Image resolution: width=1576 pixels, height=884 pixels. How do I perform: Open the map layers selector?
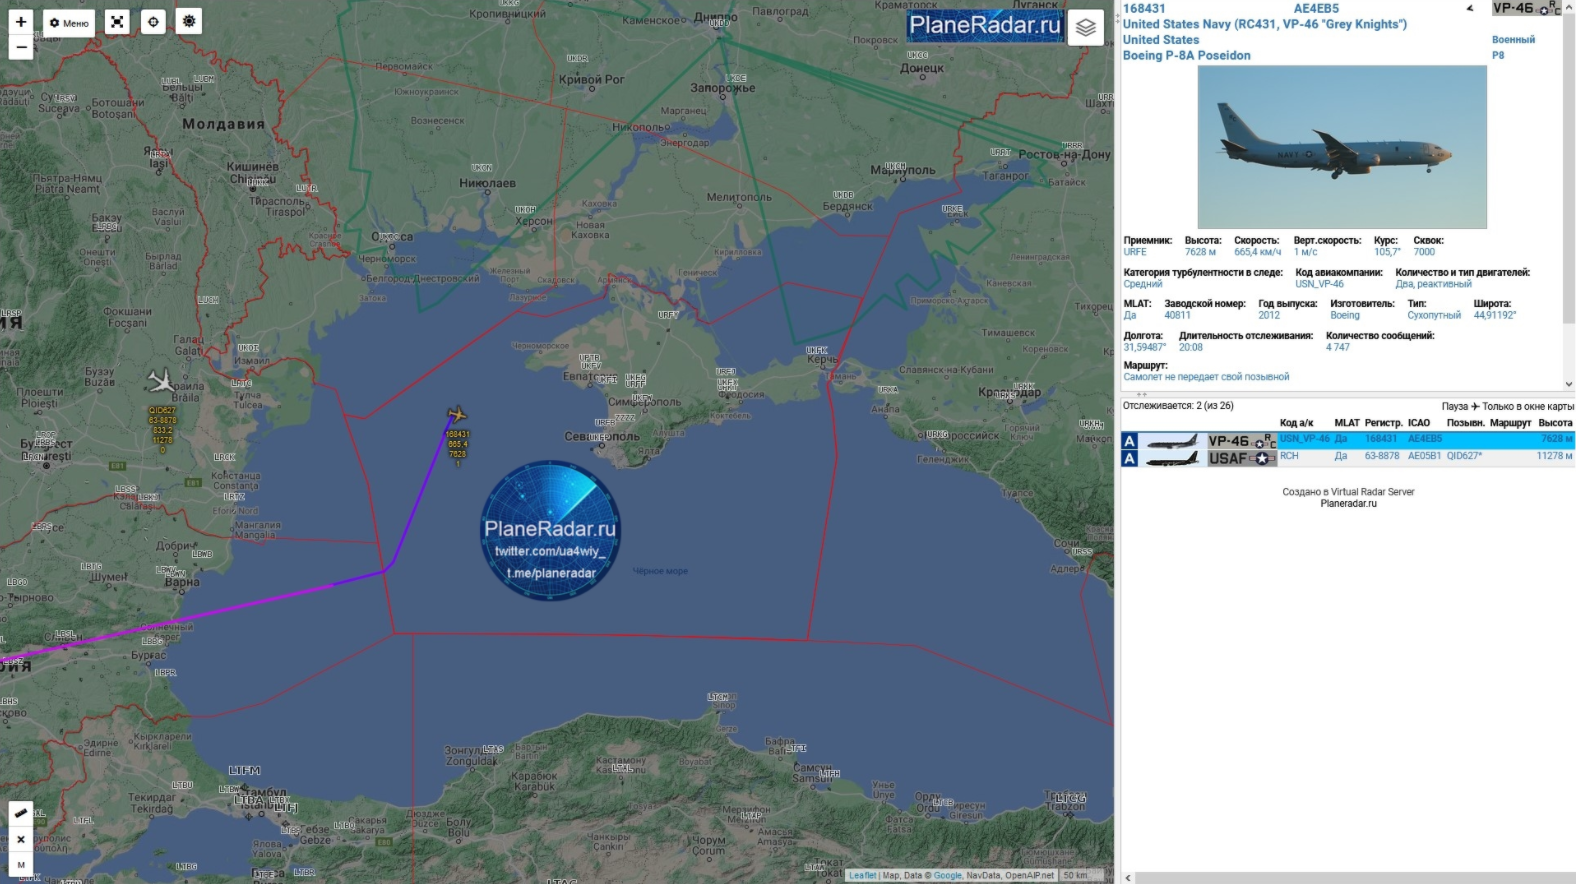pyautogui.click(x=1085, y=28)
